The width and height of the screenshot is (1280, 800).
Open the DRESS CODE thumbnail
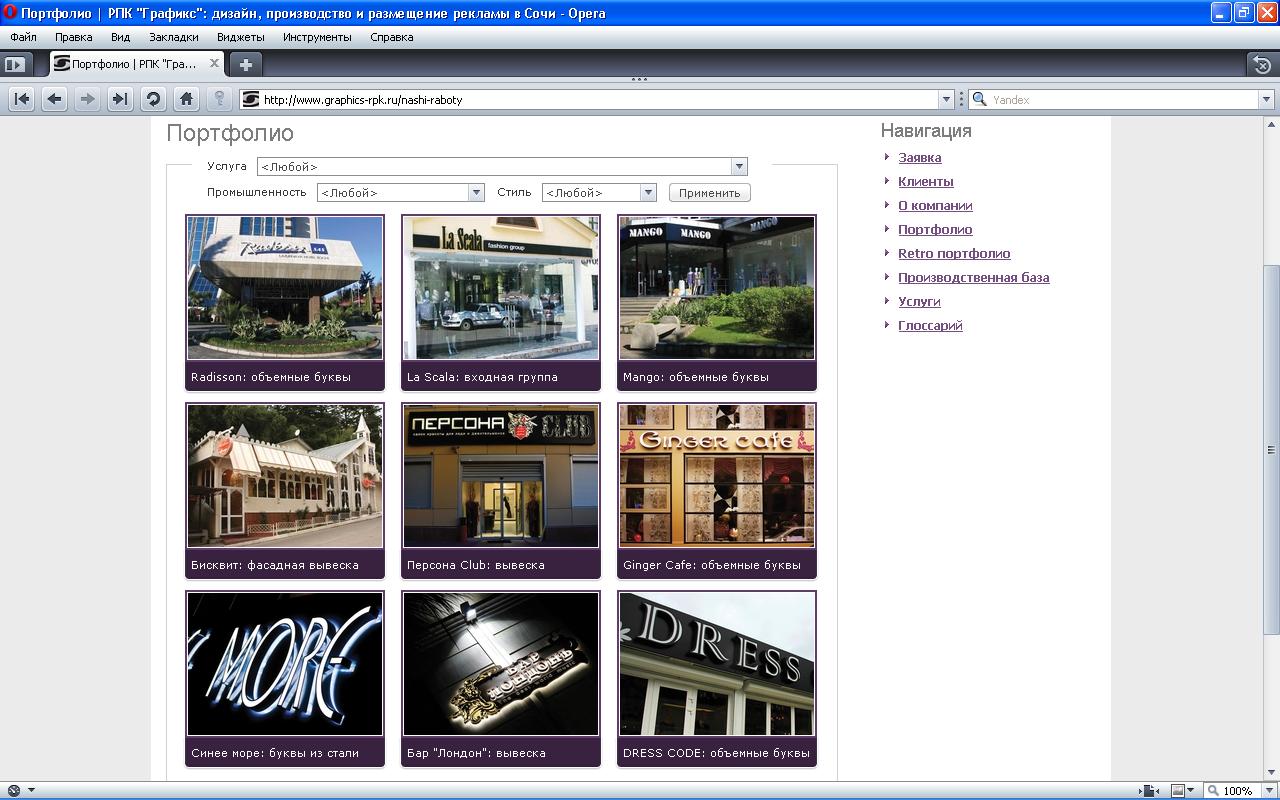tap(717, 664)
